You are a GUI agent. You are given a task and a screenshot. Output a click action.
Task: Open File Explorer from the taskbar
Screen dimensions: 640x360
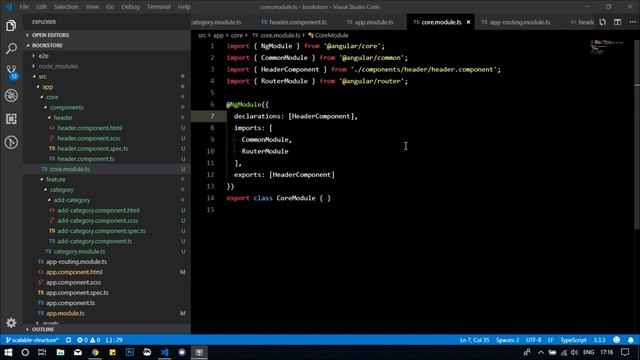60,352
